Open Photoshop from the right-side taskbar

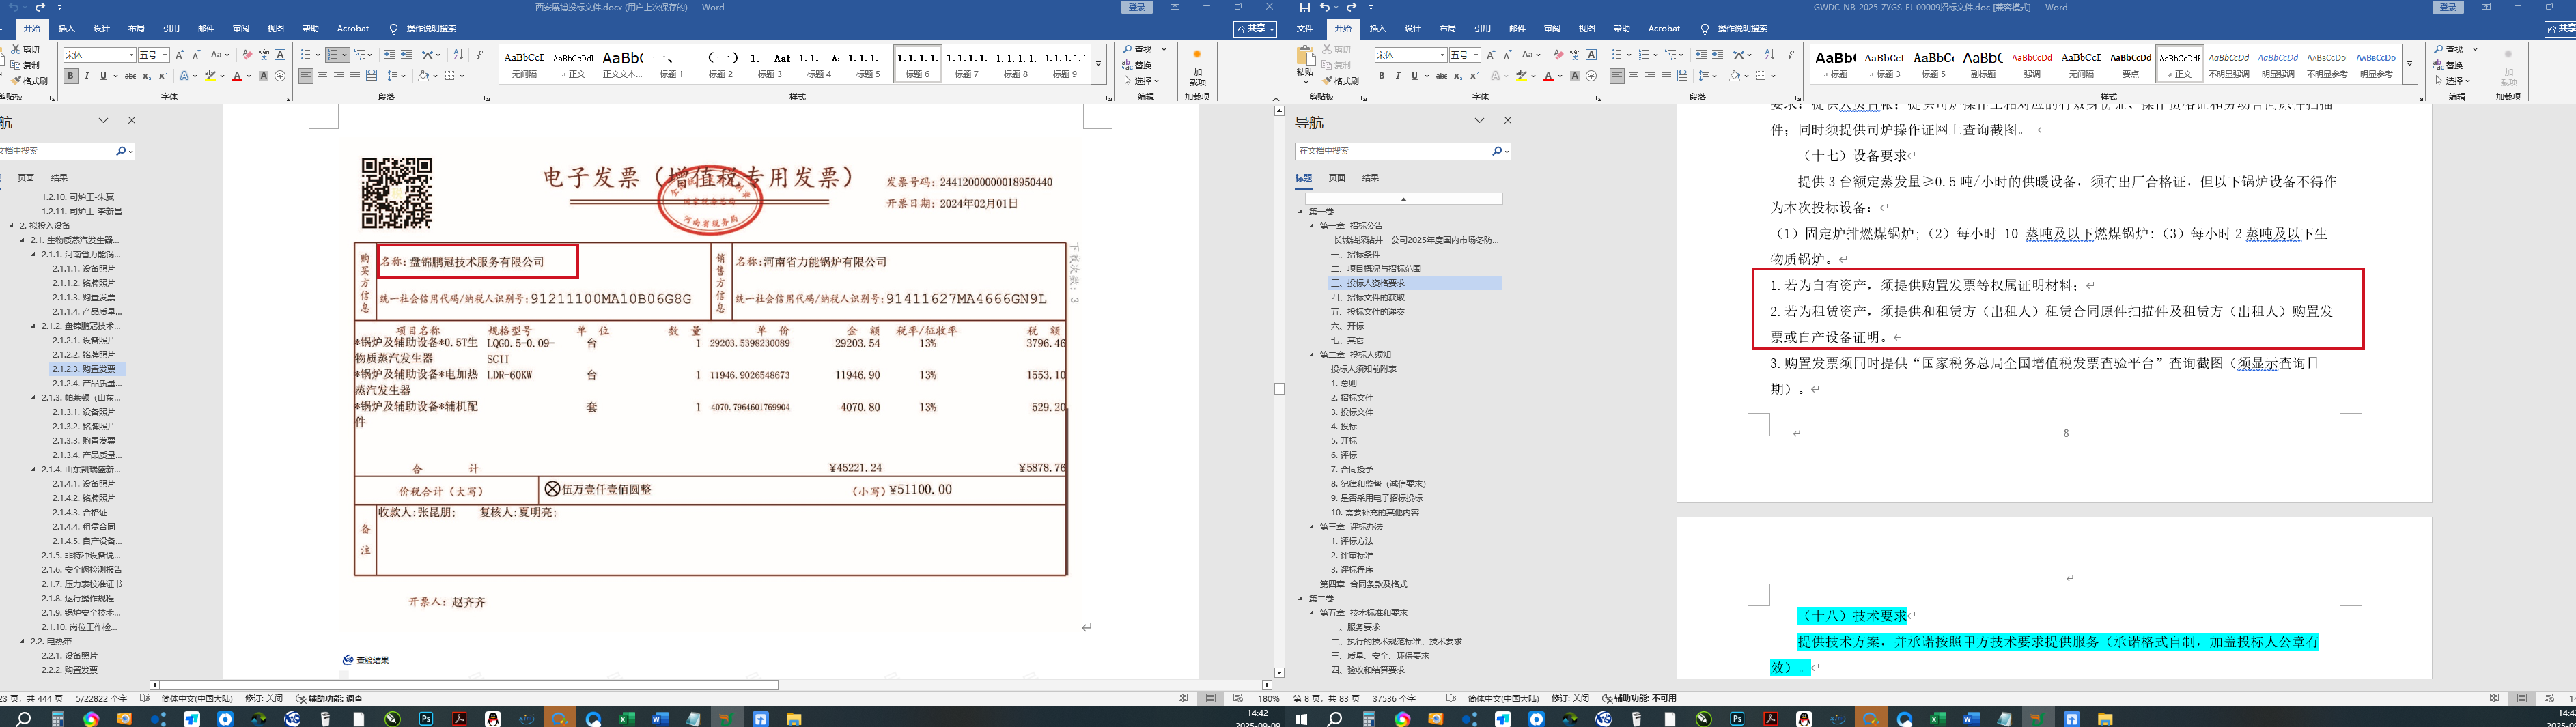point(1737,719)
